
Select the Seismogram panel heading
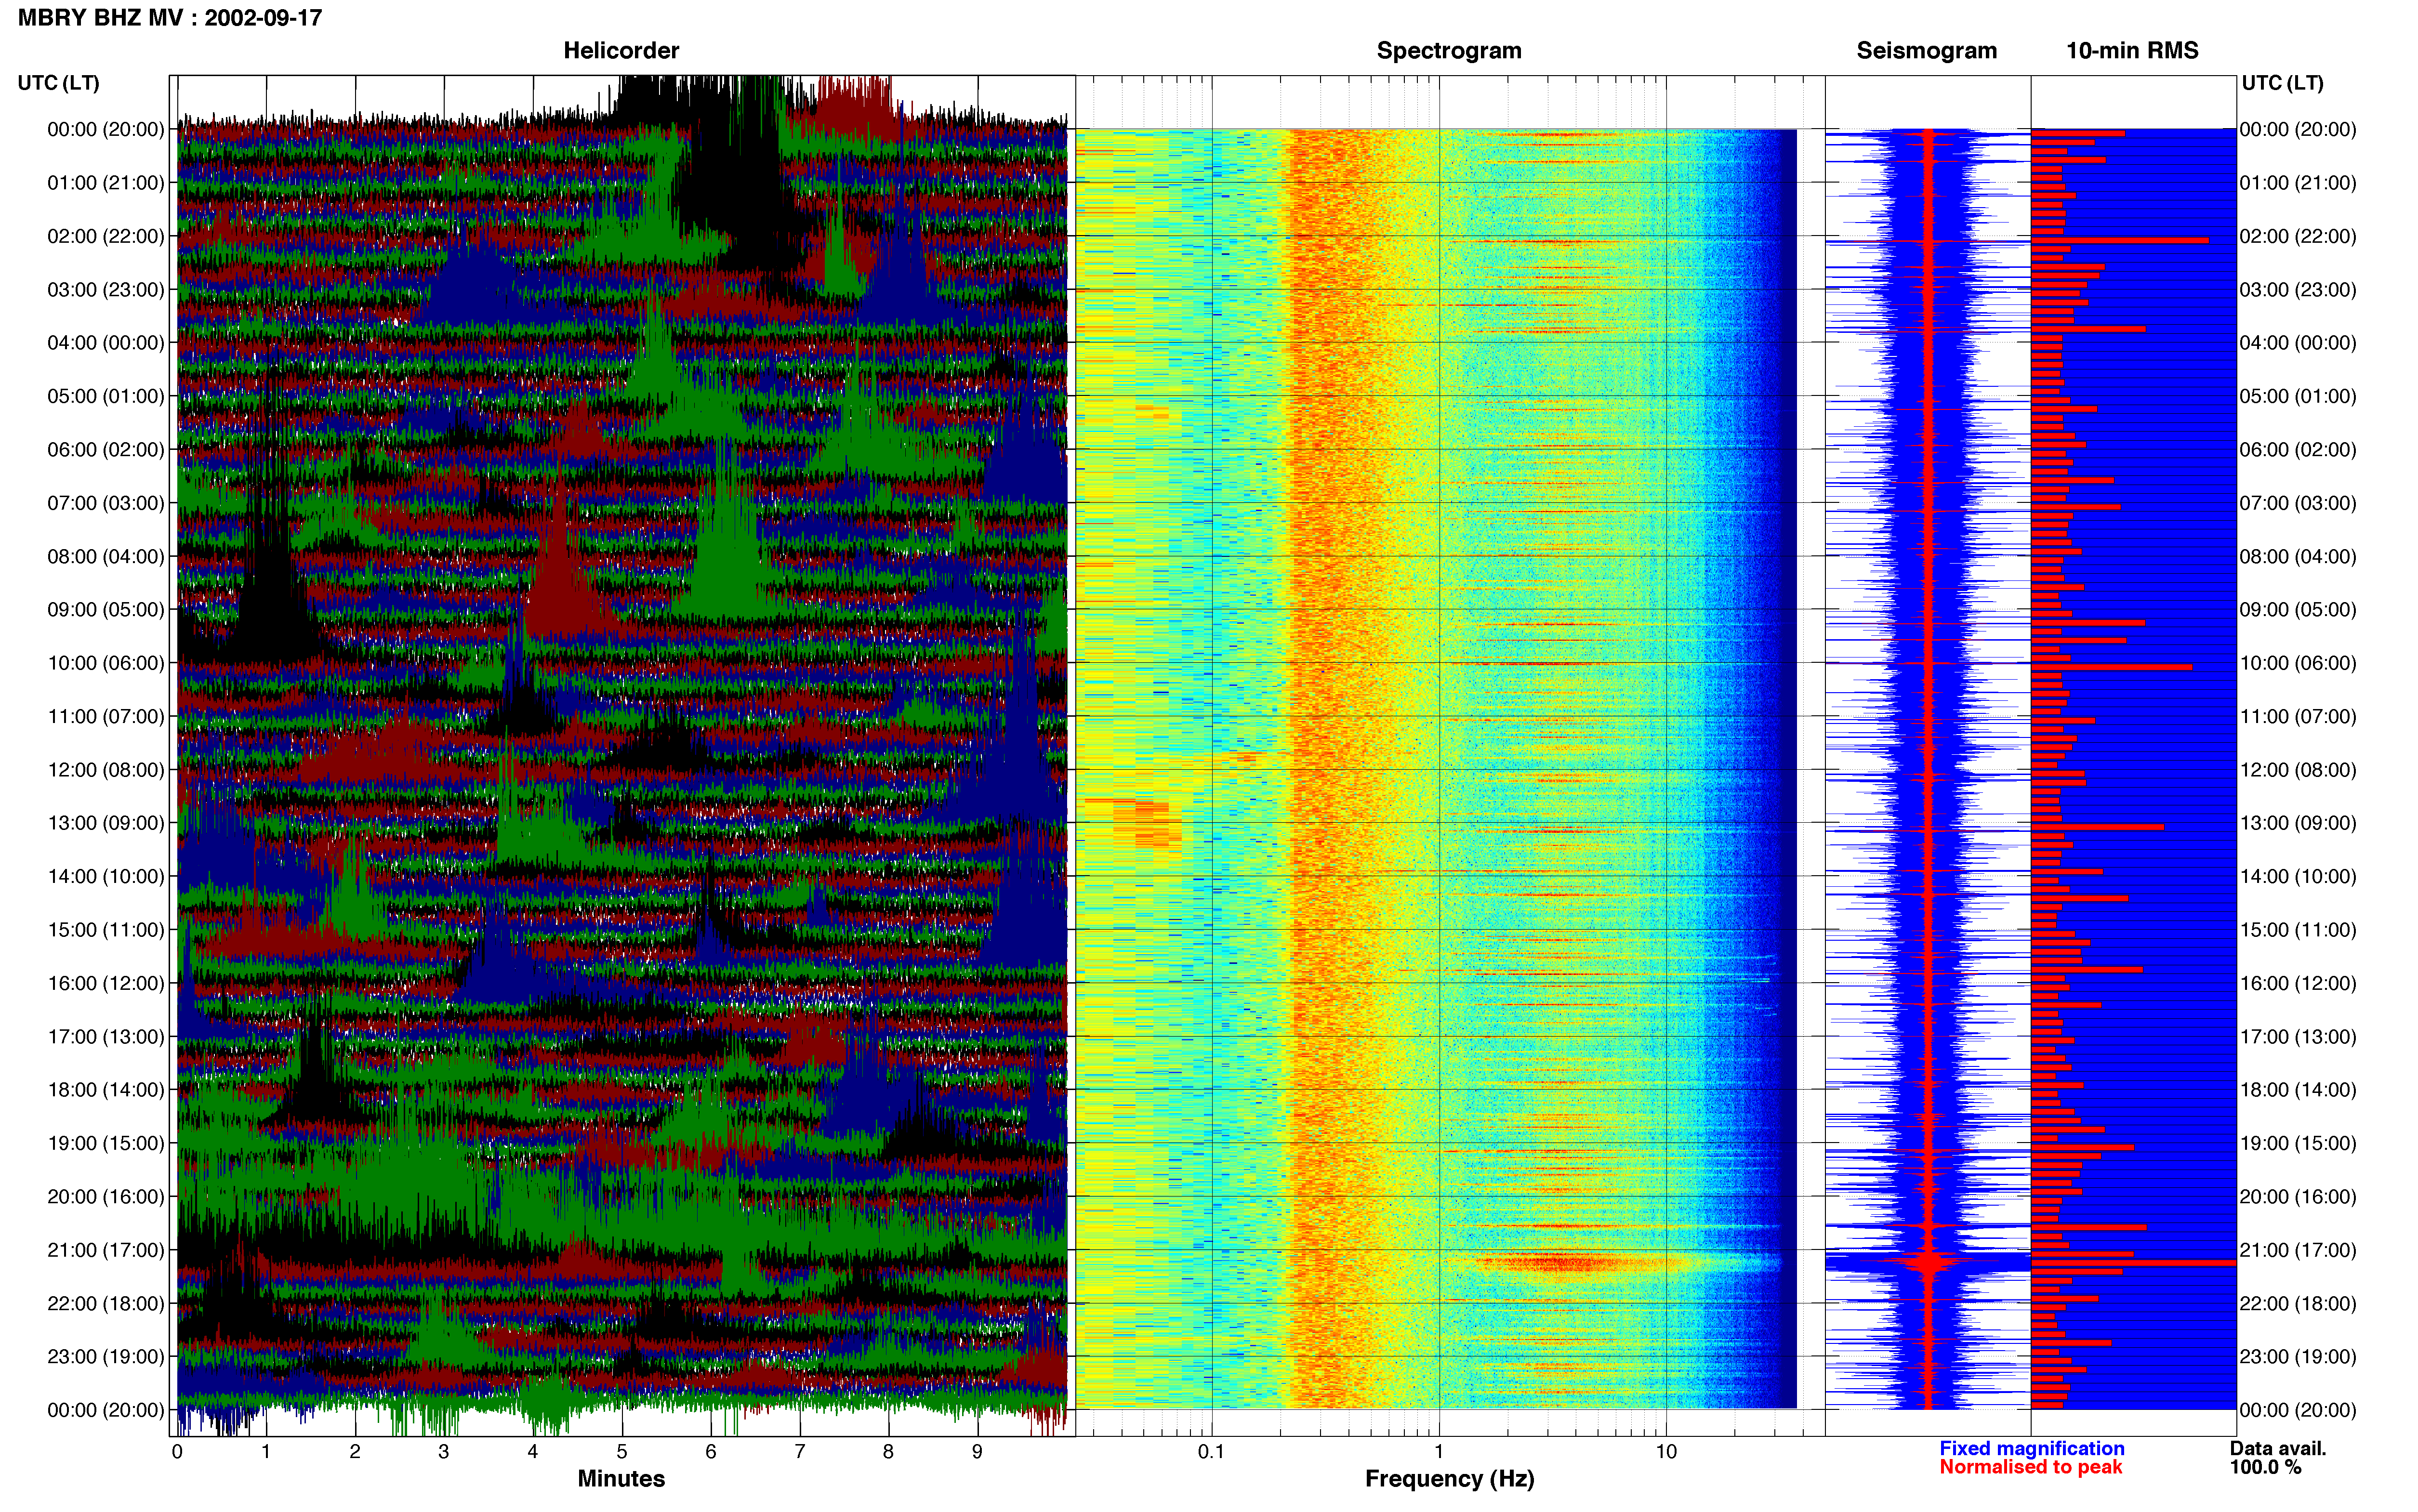click(1926, 51)
